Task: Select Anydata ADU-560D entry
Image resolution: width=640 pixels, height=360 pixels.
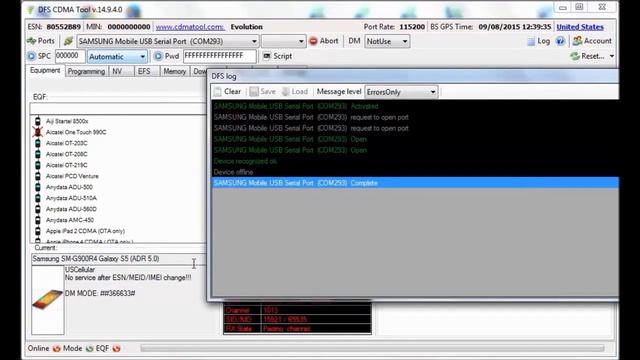Action: [71, 209]
